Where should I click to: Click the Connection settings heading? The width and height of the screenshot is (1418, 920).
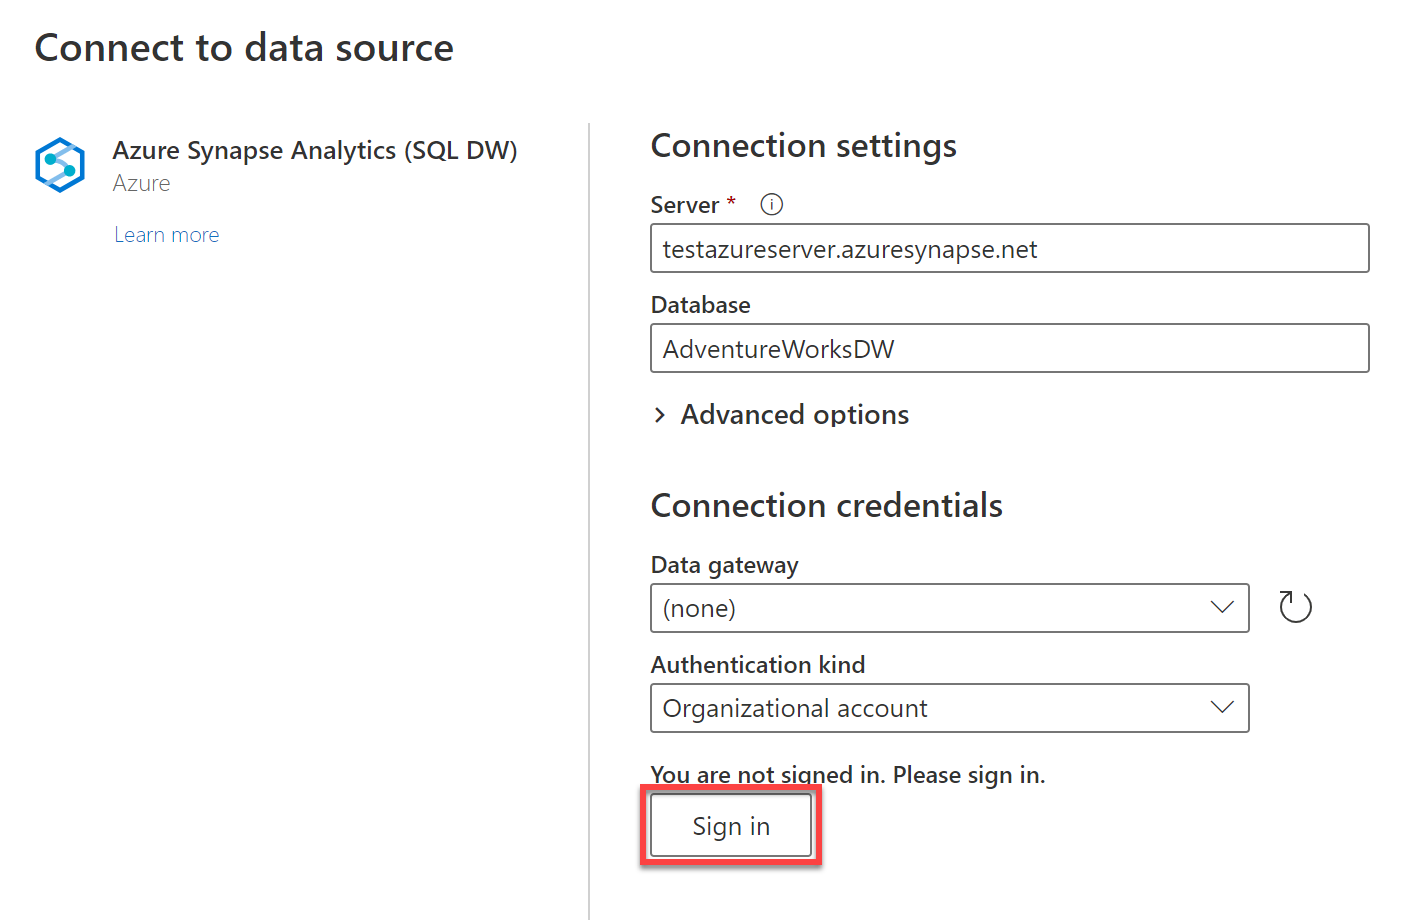pos(803,146)
